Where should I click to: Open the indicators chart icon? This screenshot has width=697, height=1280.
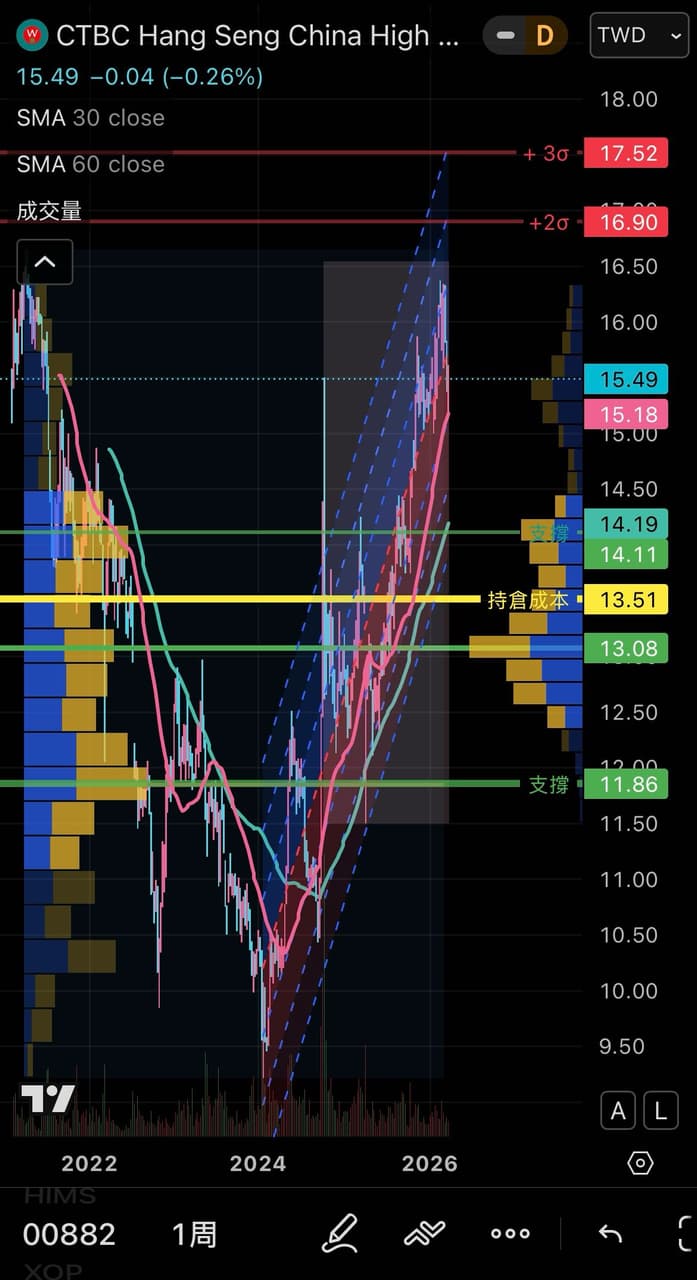(x=424, y=1233)
